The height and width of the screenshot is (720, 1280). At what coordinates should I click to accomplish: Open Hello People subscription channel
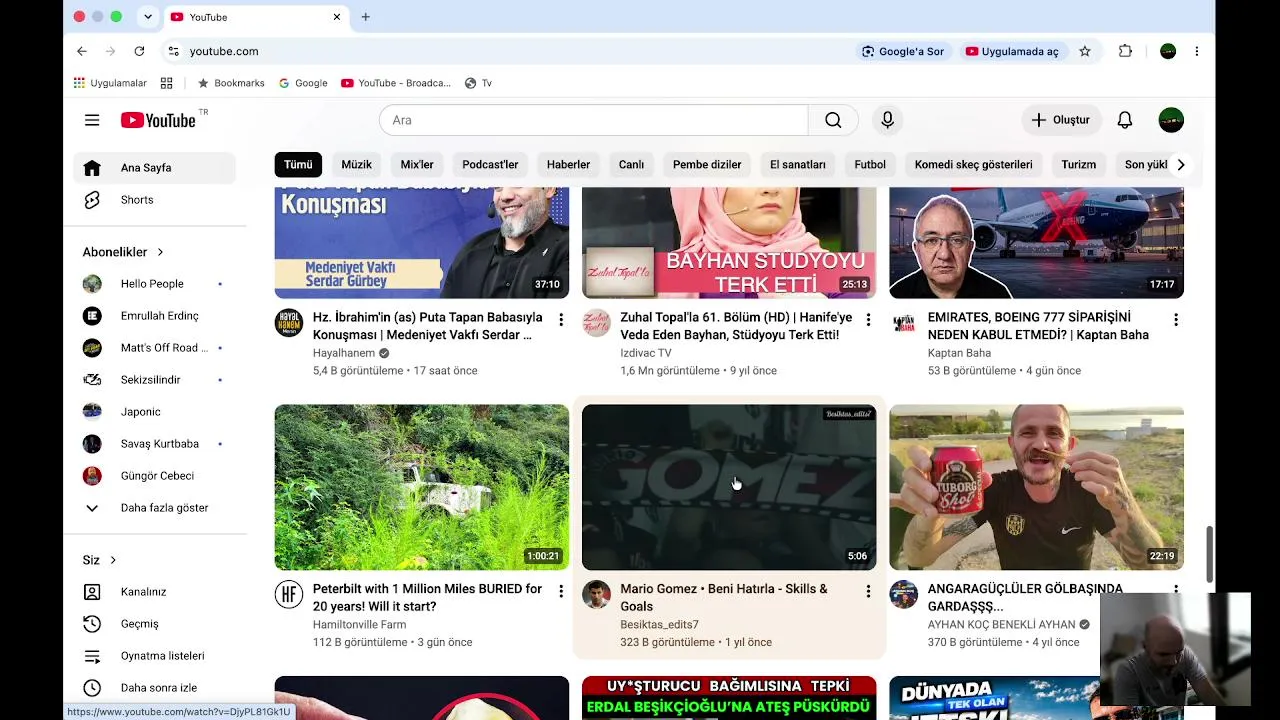point(154,284)
